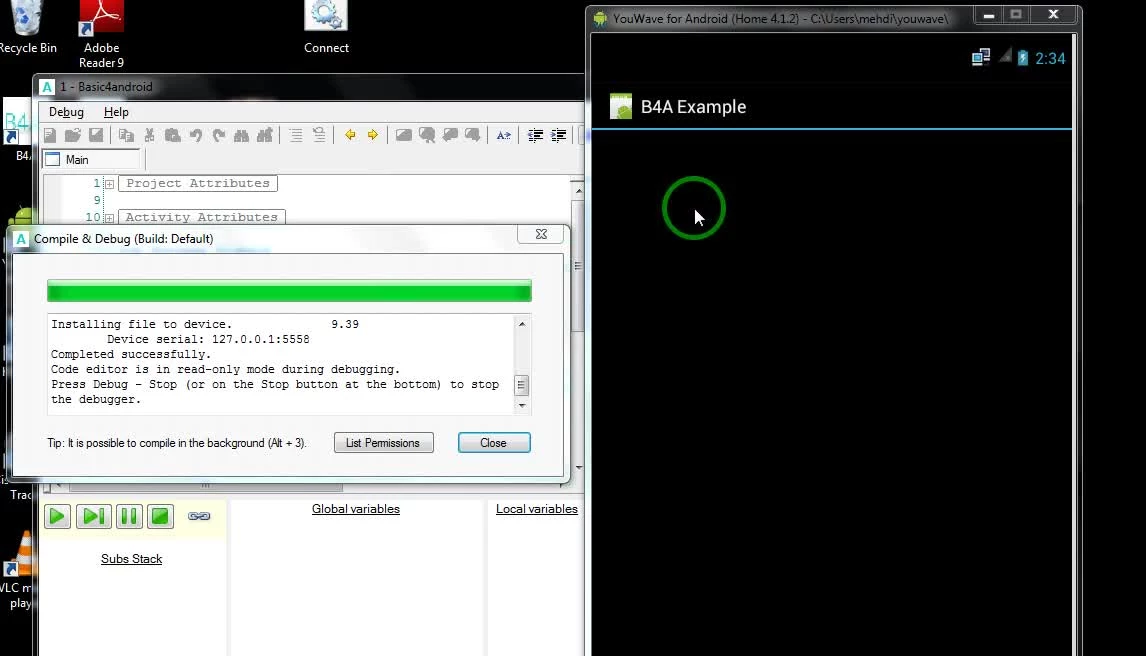Expand the Activity Attributes region
Image resolution: width=1146 pixels, height=656 pixels.
(109, 218)
